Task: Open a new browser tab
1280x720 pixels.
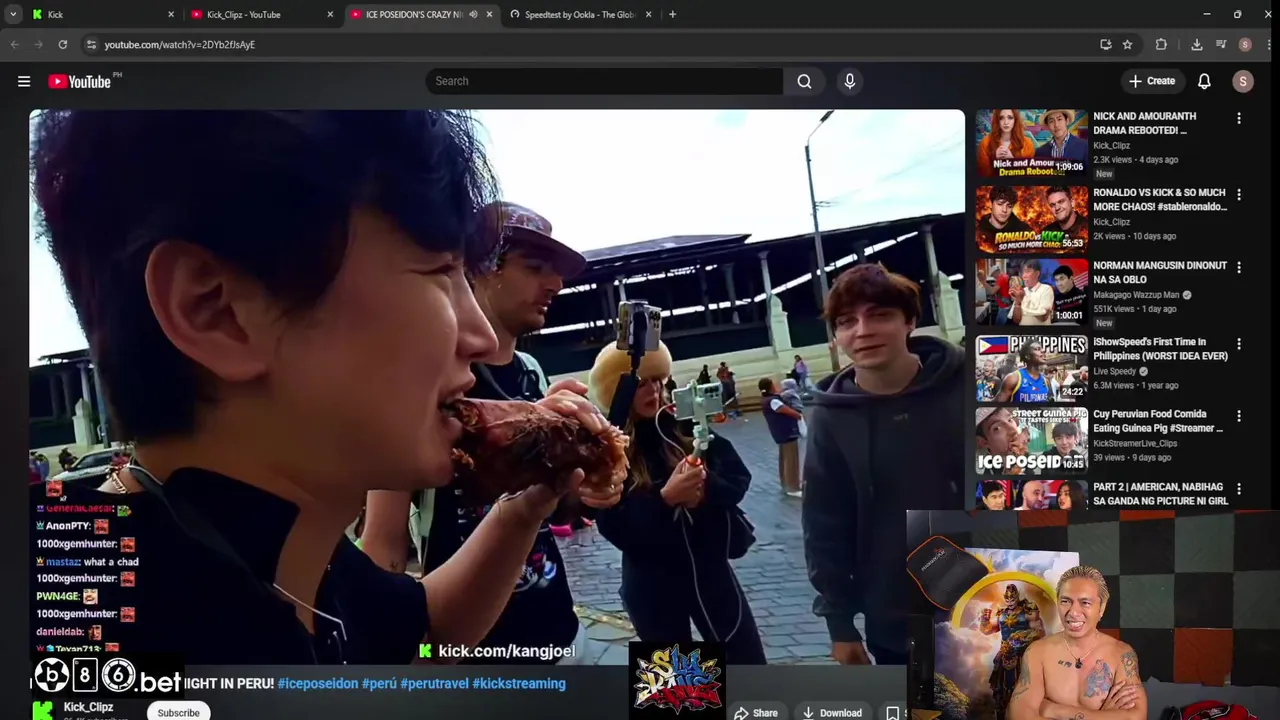Action: (x=672, y=14)
